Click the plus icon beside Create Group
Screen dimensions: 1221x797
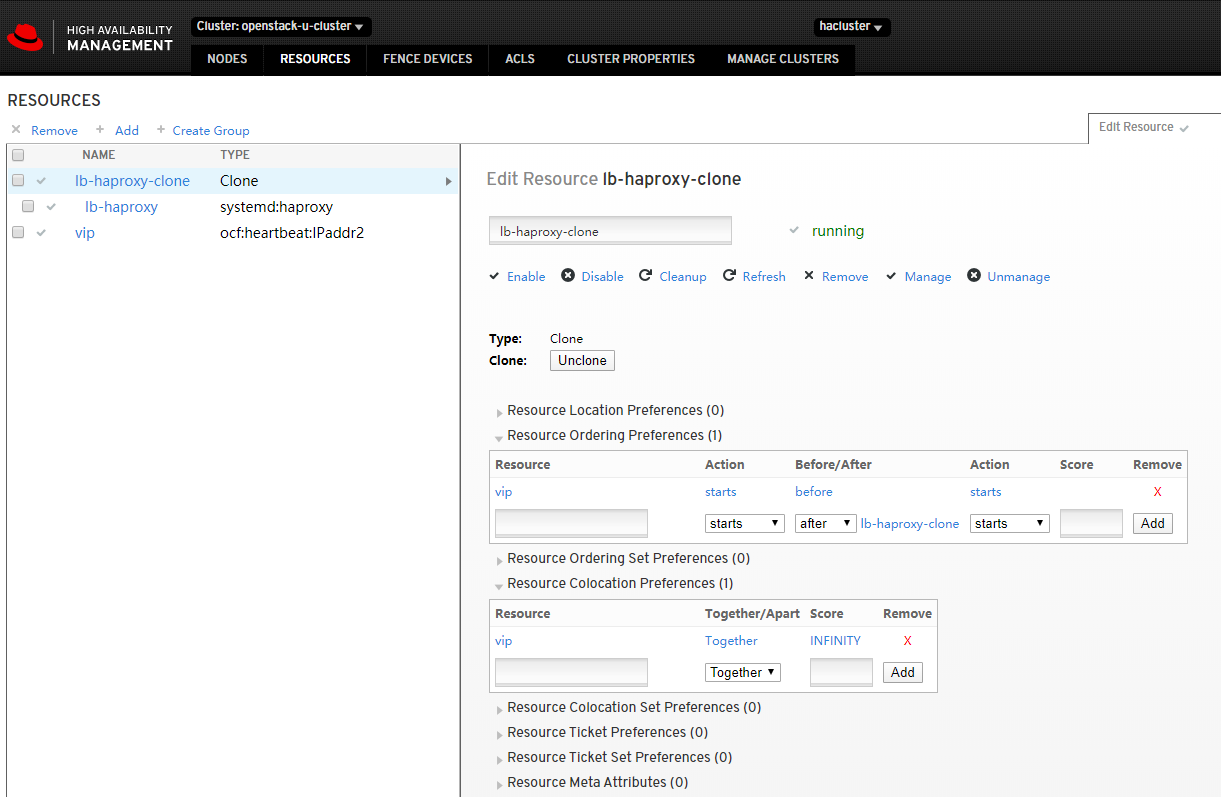pos(161,130)
